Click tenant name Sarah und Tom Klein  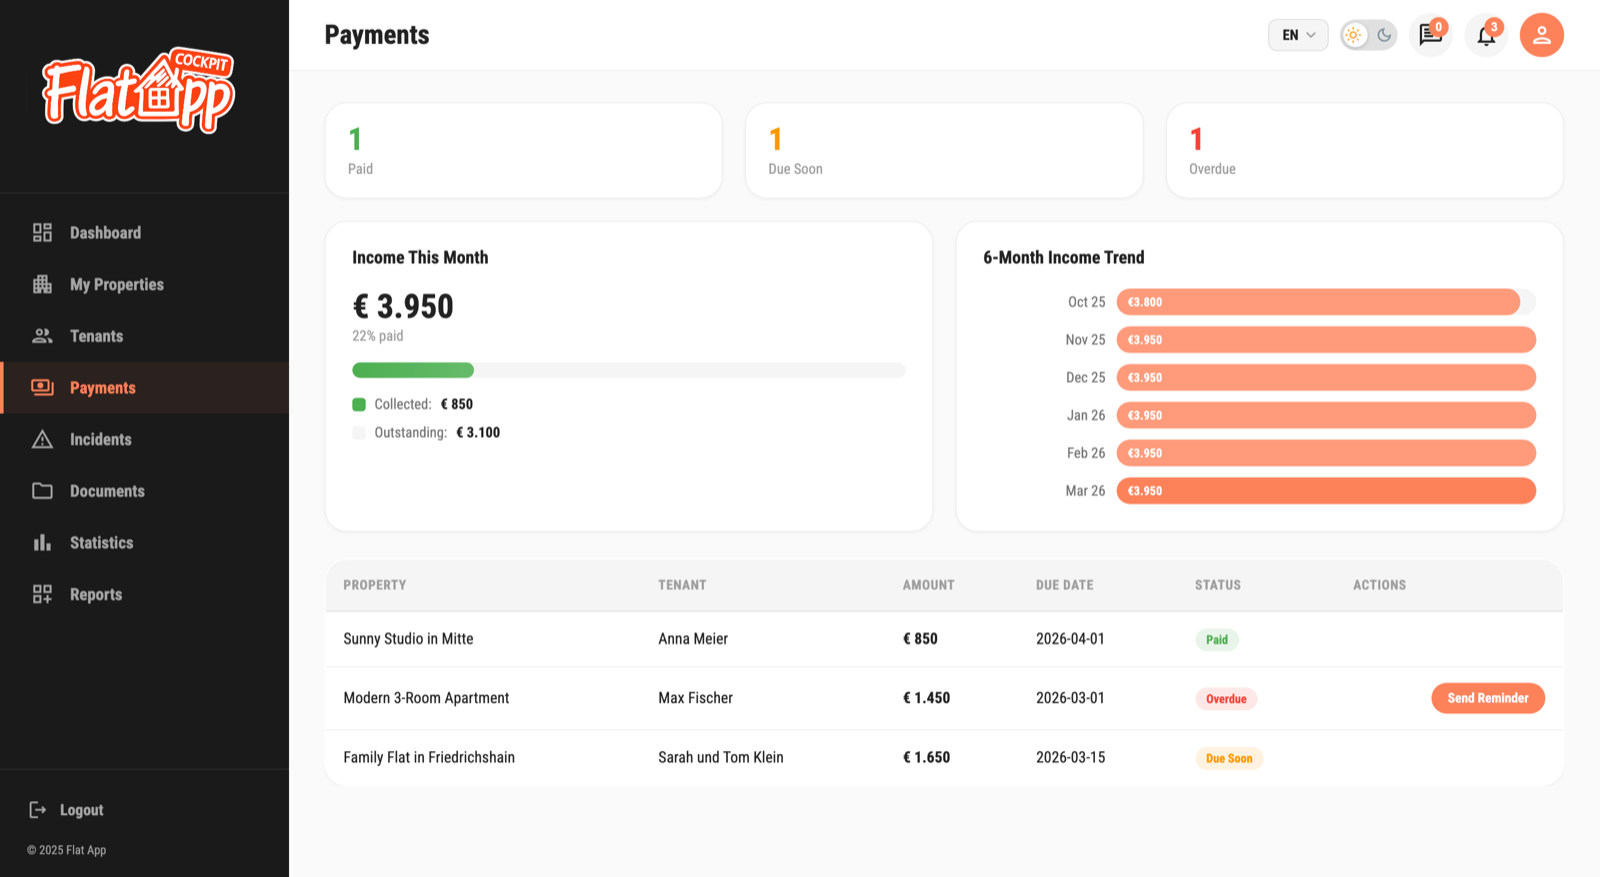(x=721, y=757)
